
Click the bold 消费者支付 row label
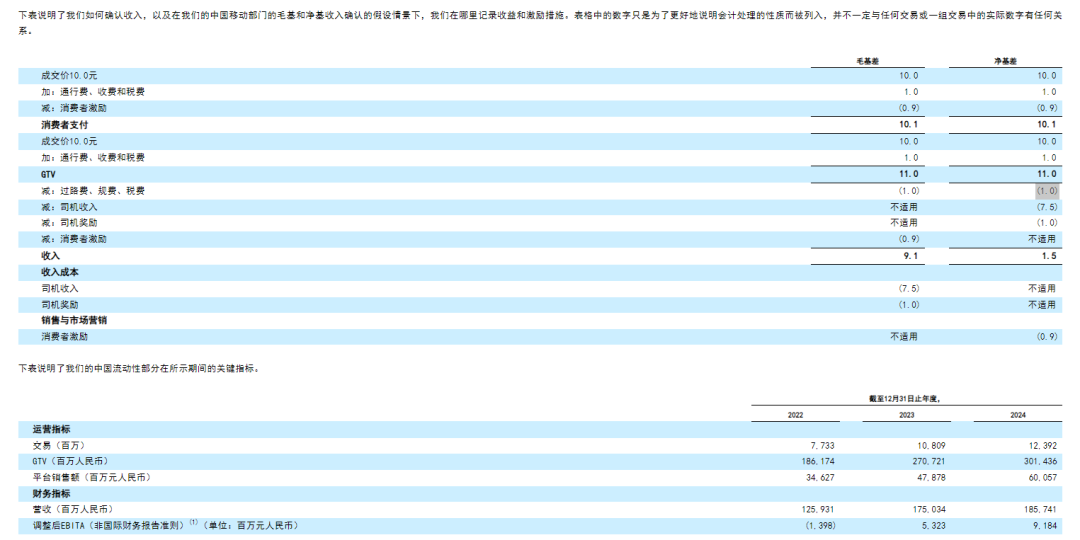65,125
